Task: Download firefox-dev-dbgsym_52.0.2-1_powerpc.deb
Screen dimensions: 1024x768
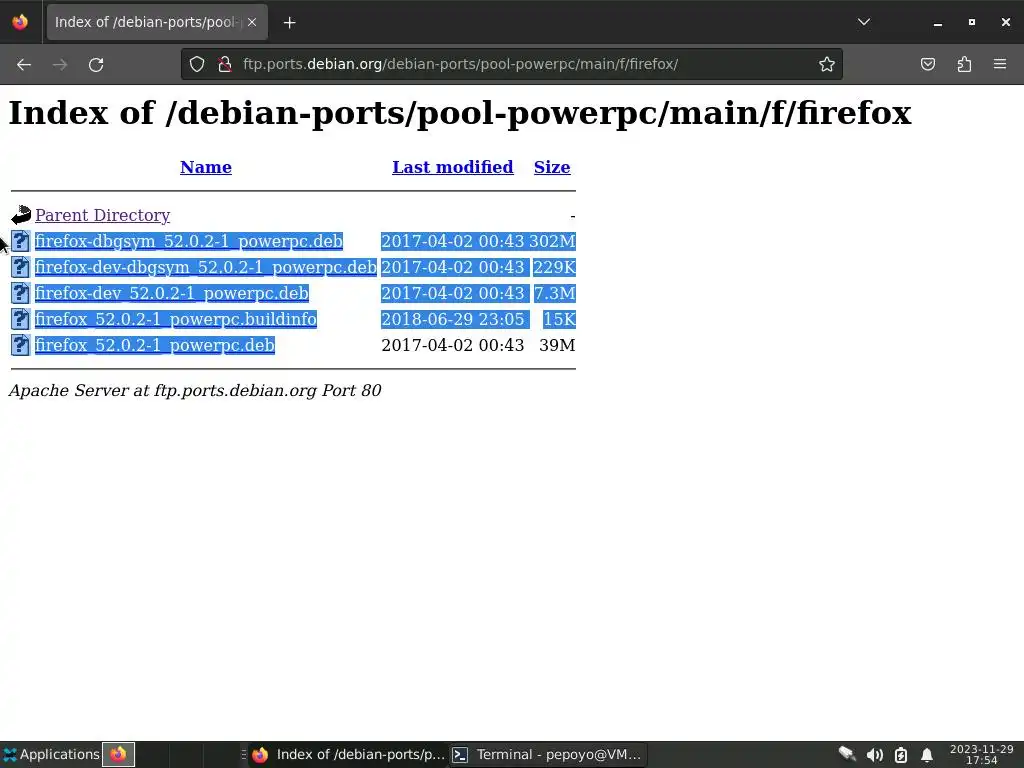Action: [x=206, y=267]
